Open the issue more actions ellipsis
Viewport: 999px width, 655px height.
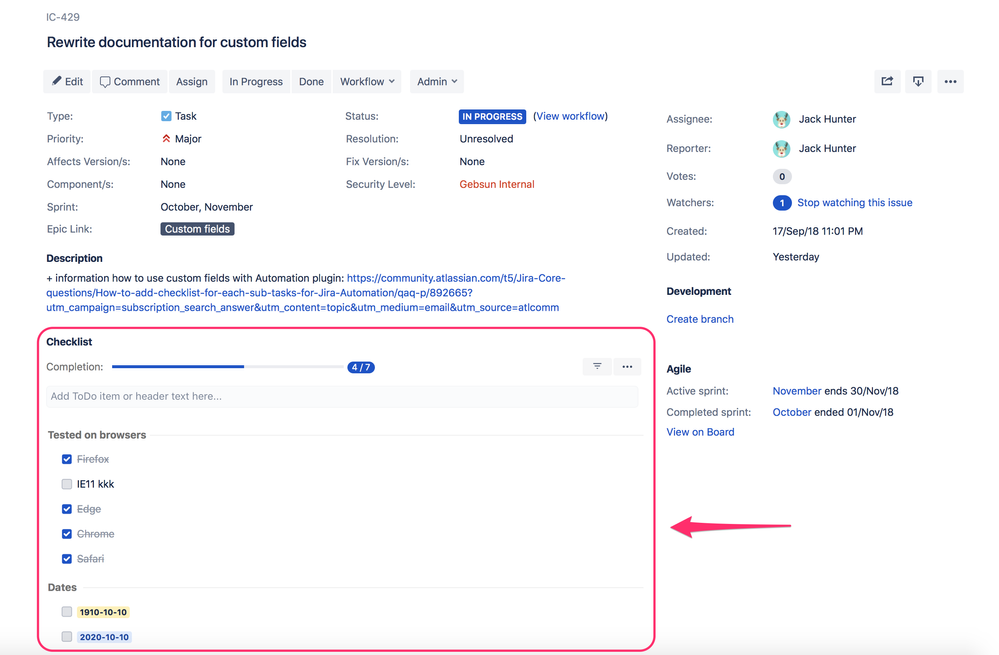(x=951, y=82)
